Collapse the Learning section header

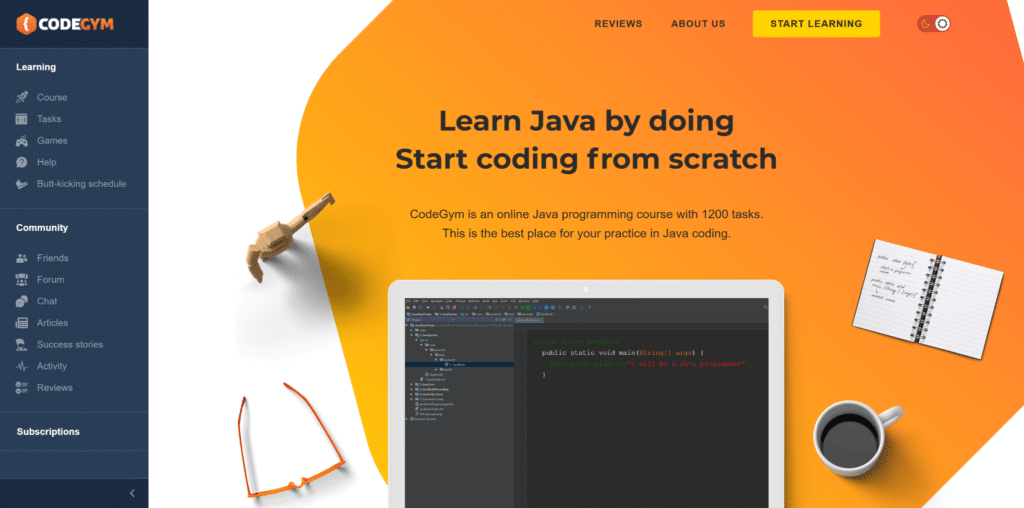(36, 67)
